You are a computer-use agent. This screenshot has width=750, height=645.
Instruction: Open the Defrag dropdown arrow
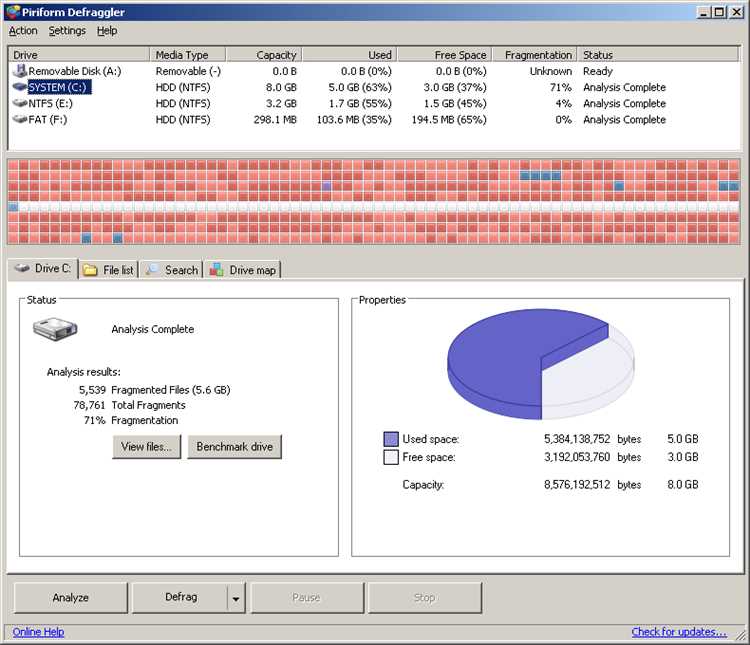click(x=236, y=598)
